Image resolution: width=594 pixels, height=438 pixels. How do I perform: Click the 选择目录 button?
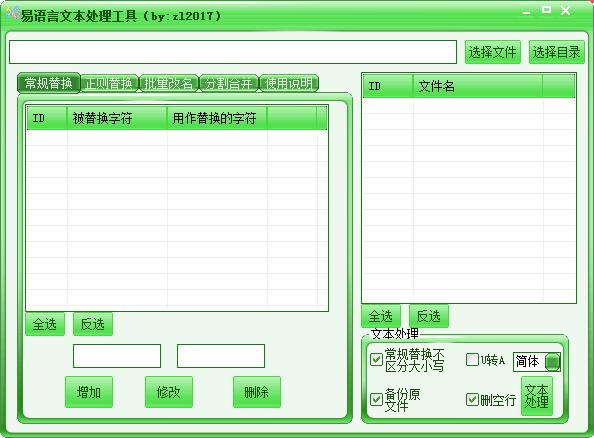556,52
